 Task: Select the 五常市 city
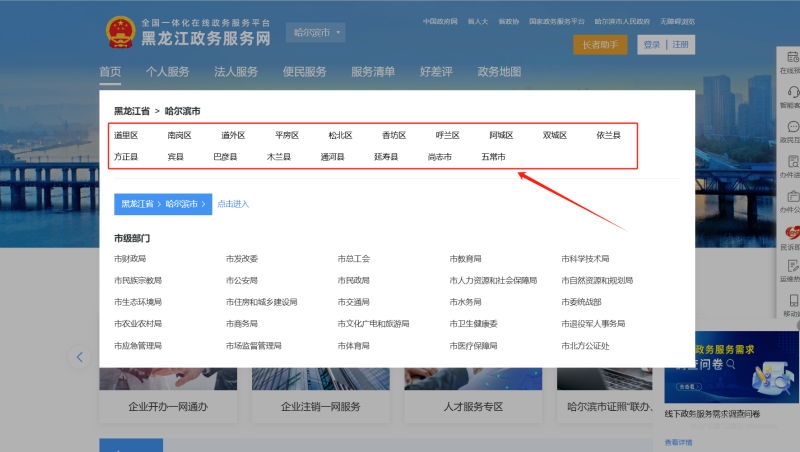click(493, 157)
